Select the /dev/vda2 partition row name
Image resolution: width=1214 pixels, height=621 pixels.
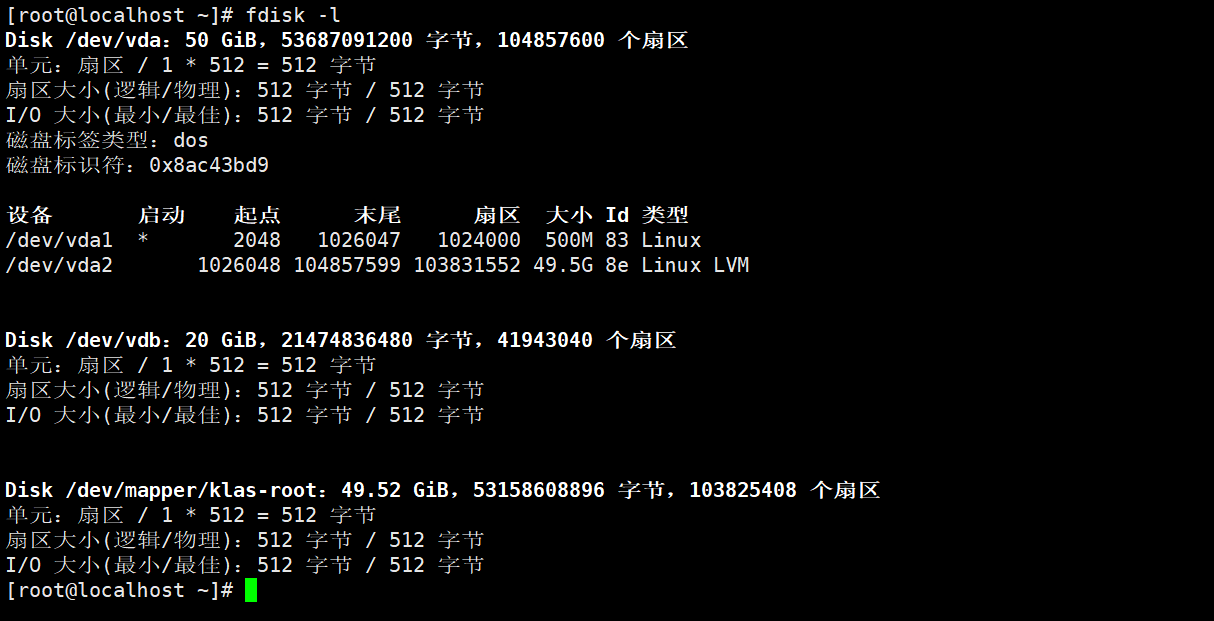pos(59,265)
